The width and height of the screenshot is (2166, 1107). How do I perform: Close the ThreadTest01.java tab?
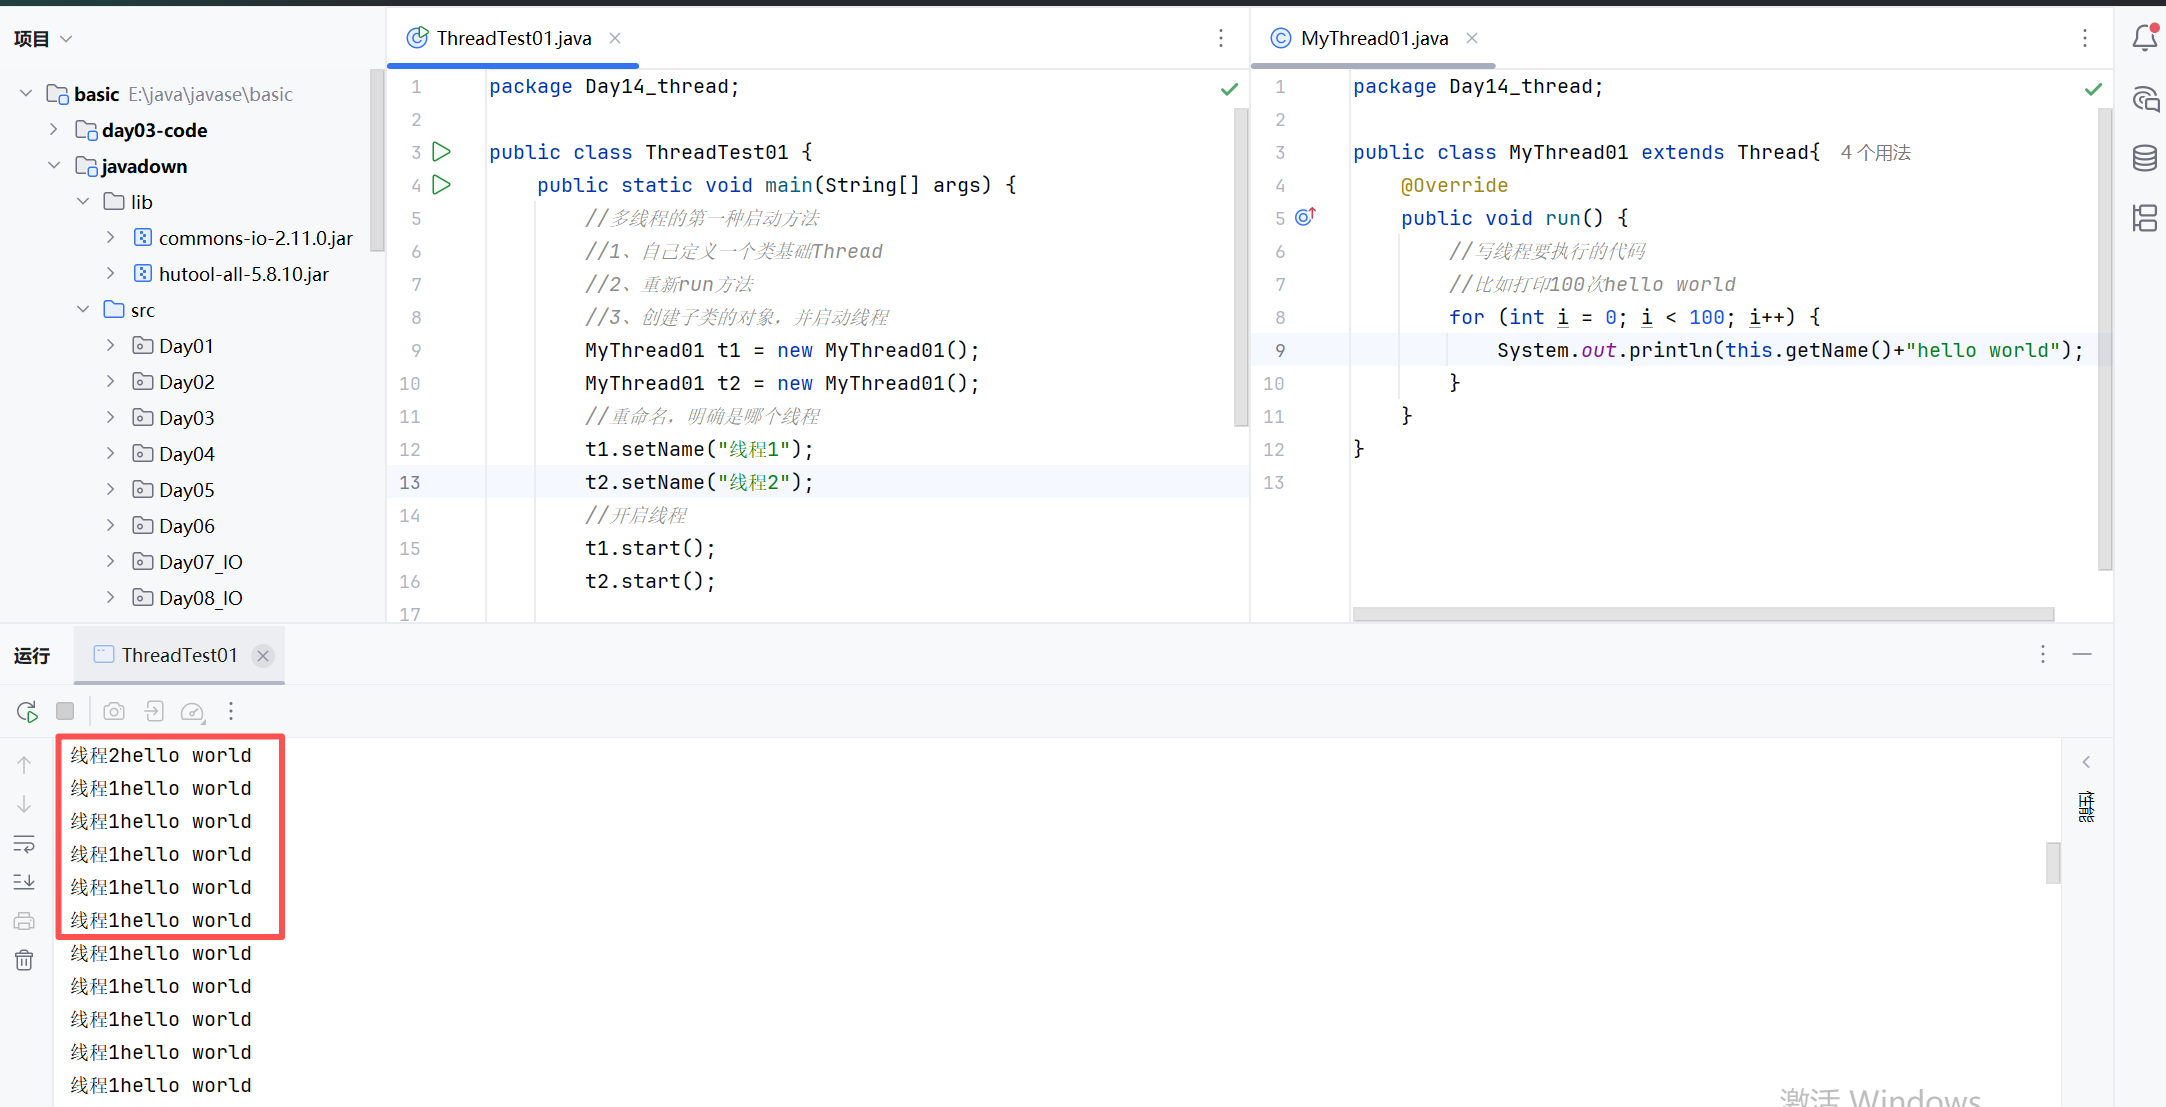[615, 38]
